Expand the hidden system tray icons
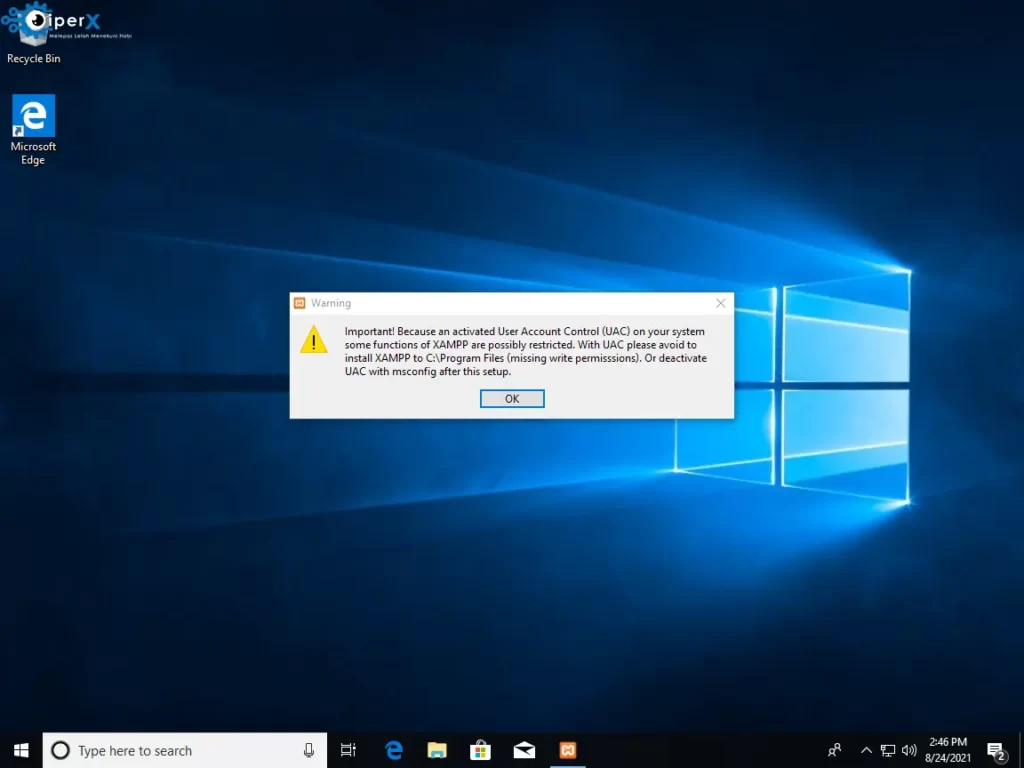This screenshot has height=768, width=1024. pos(866,750)
